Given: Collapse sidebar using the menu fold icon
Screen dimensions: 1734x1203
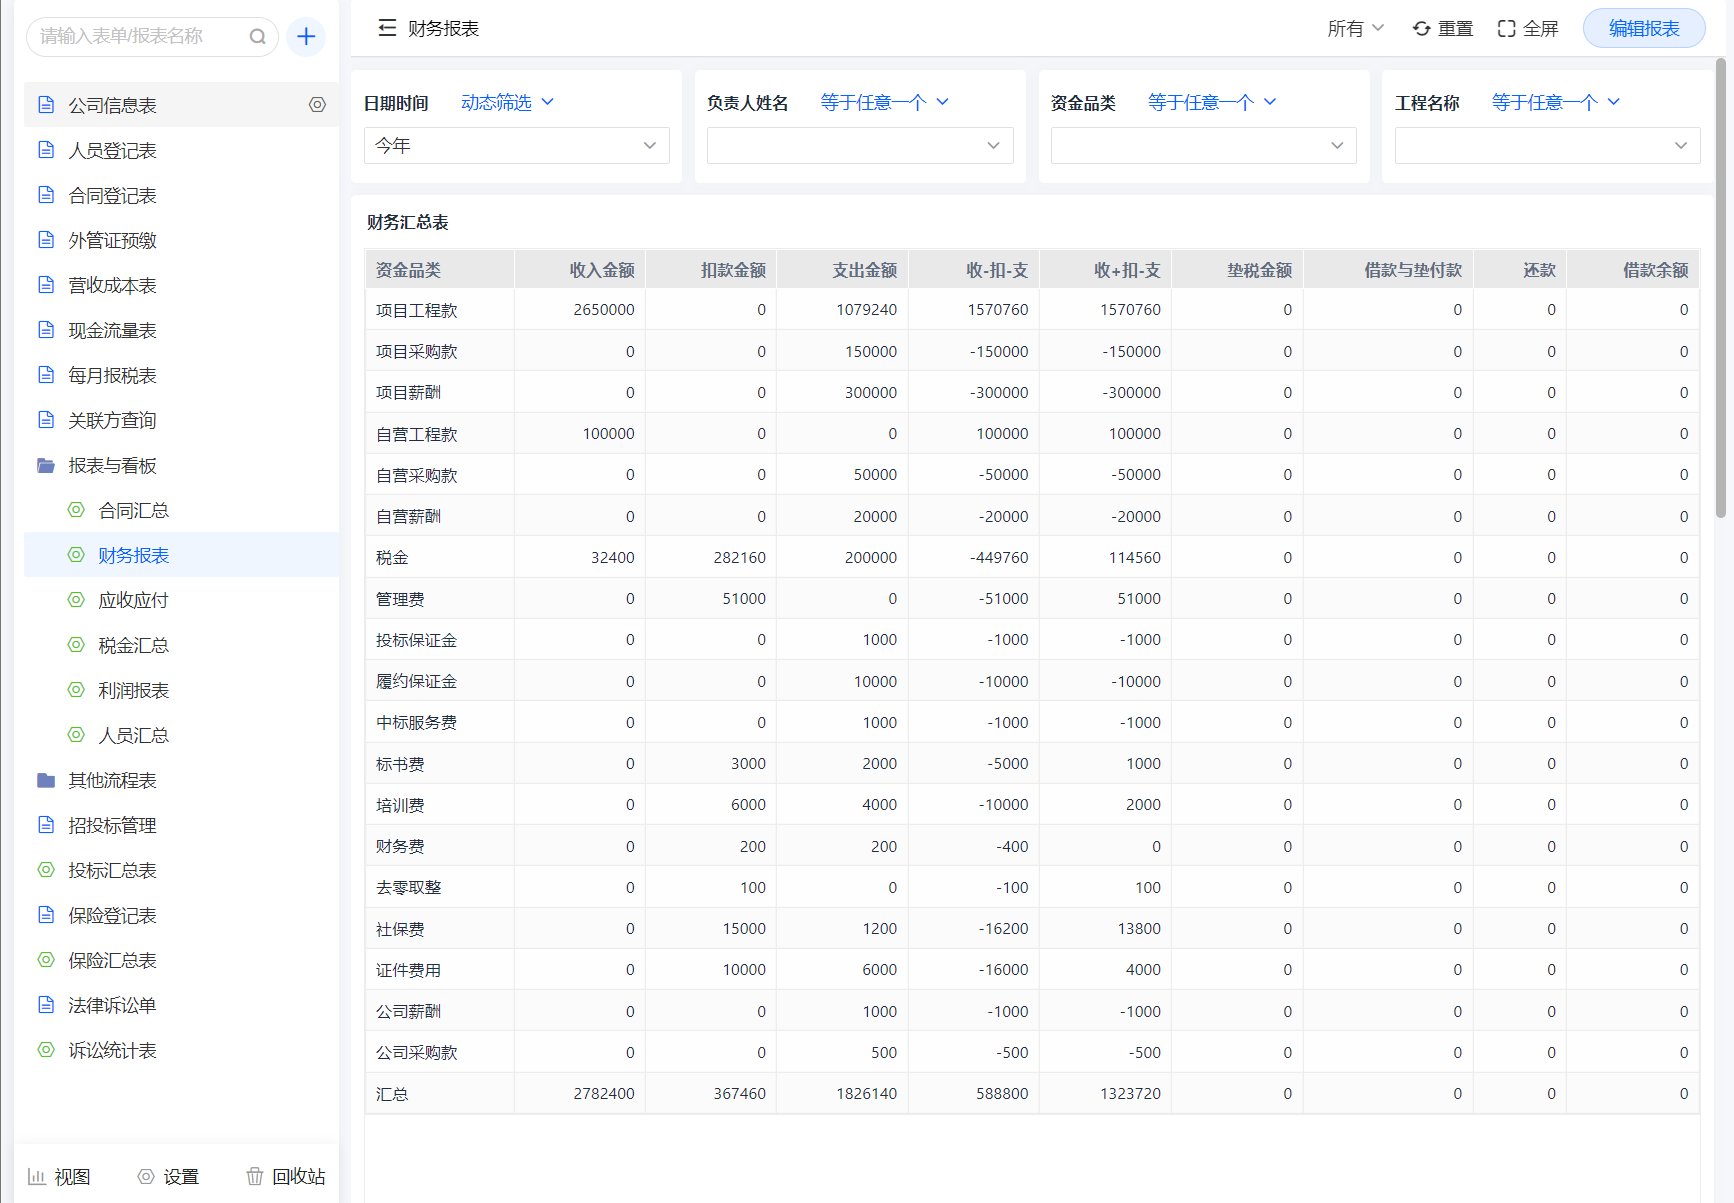Looking at the screenshot, I should [387, 28].
